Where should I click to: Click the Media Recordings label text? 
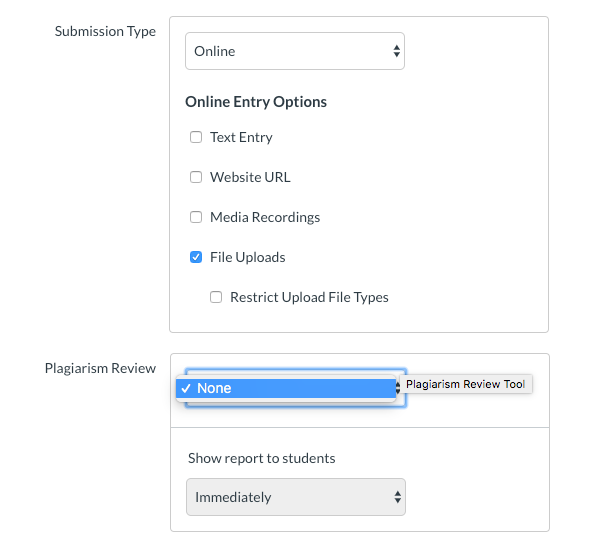click(x=265, y=217)
